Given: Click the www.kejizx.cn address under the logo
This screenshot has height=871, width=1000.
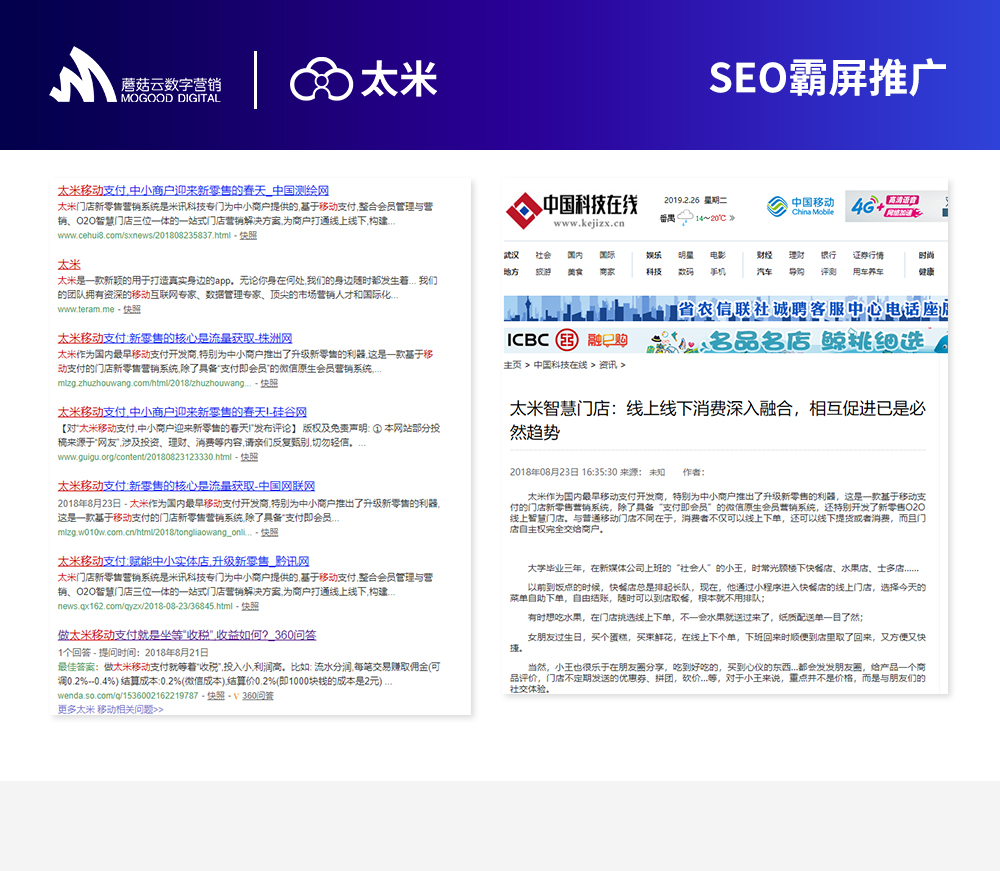Looking at the screenshot, I should click(589, 223).
